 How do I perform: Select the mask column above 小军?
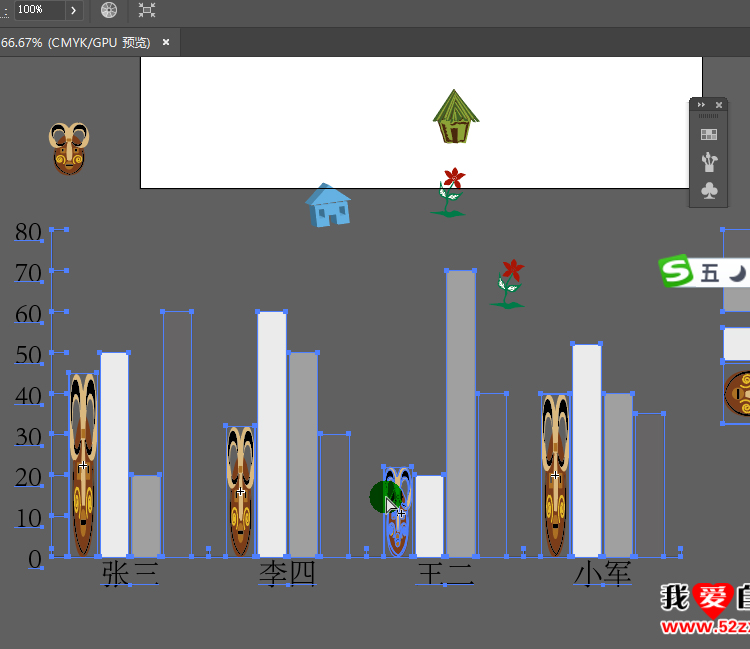(555, 475)
